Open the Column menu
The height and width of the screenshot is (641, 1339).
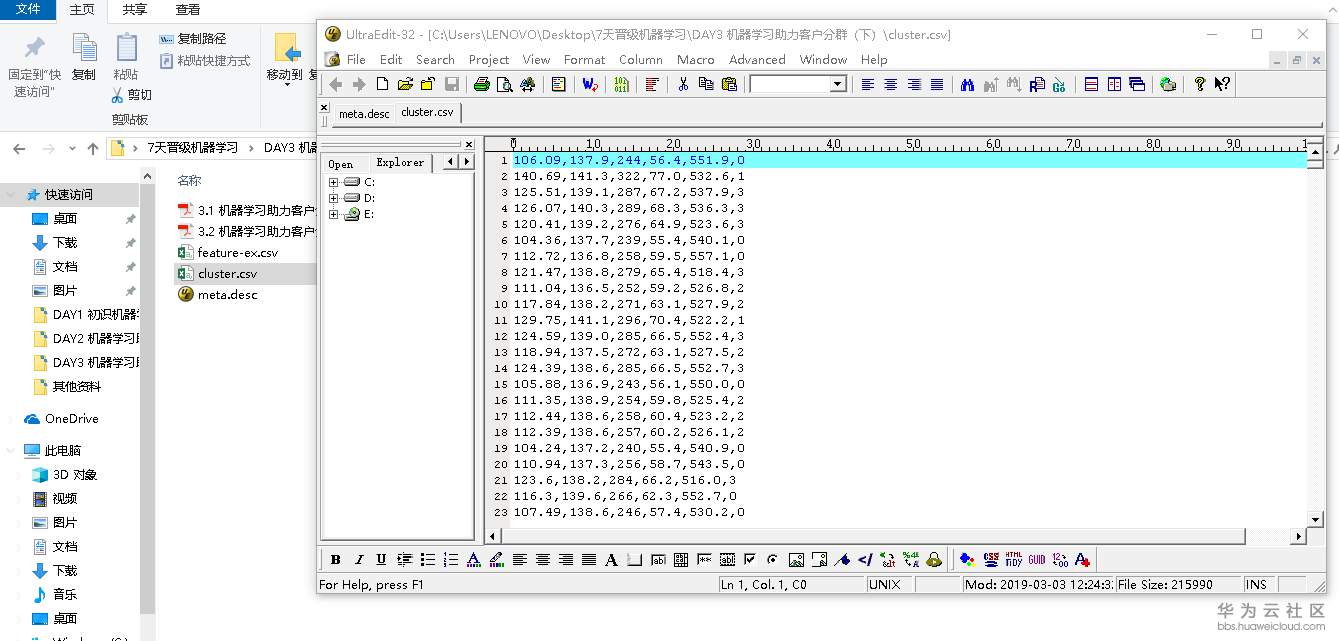pyautogui.click(x=641, y=59)
